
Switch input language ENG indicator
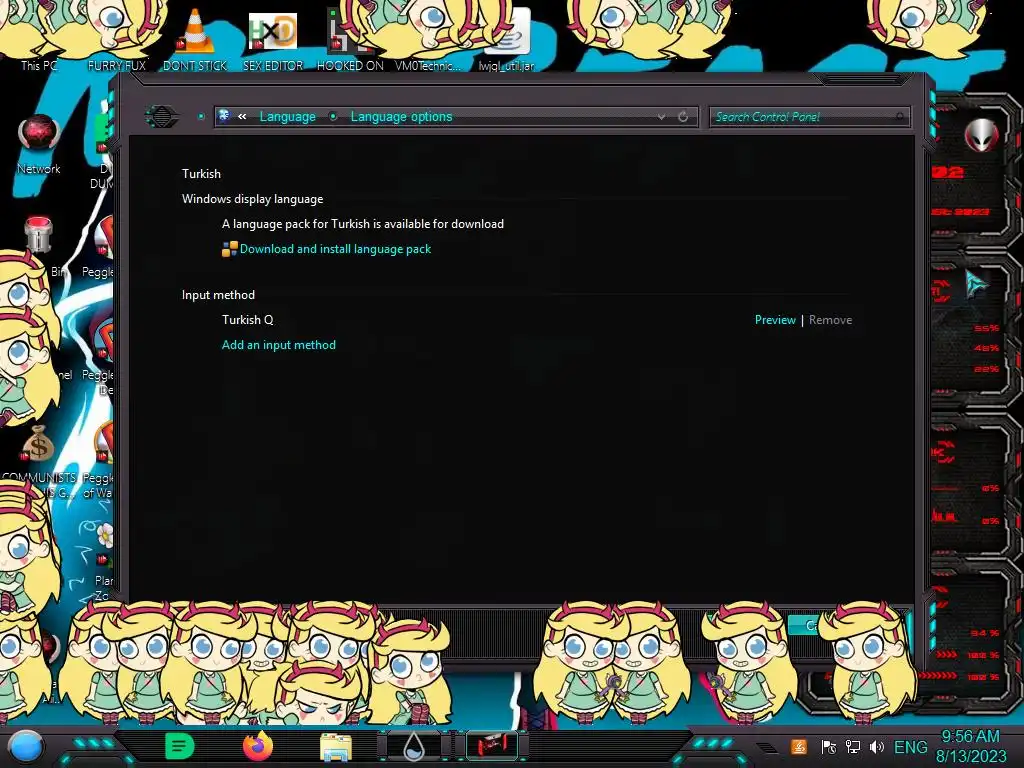pyautogui.click(x=910, y=747)
